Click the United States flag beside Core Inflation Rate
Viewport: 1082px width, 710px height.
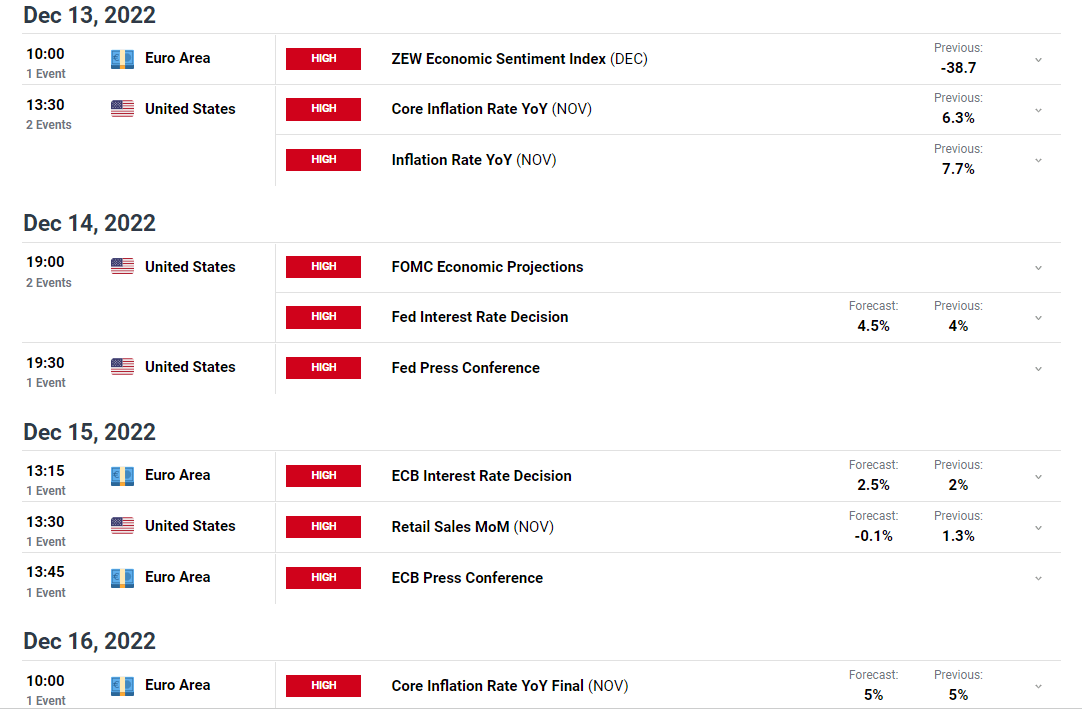tap(122, 109)
